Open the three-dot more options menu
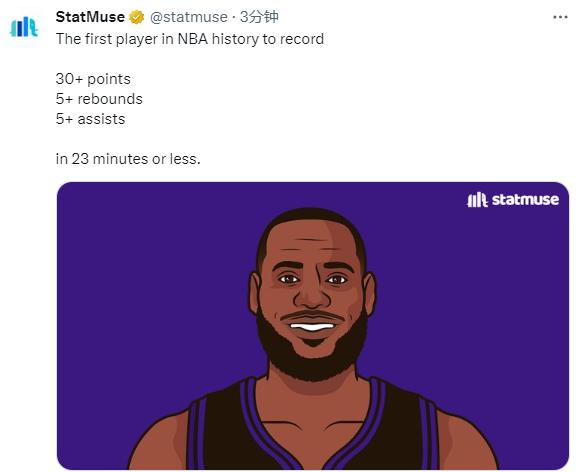 coord(560,17)
